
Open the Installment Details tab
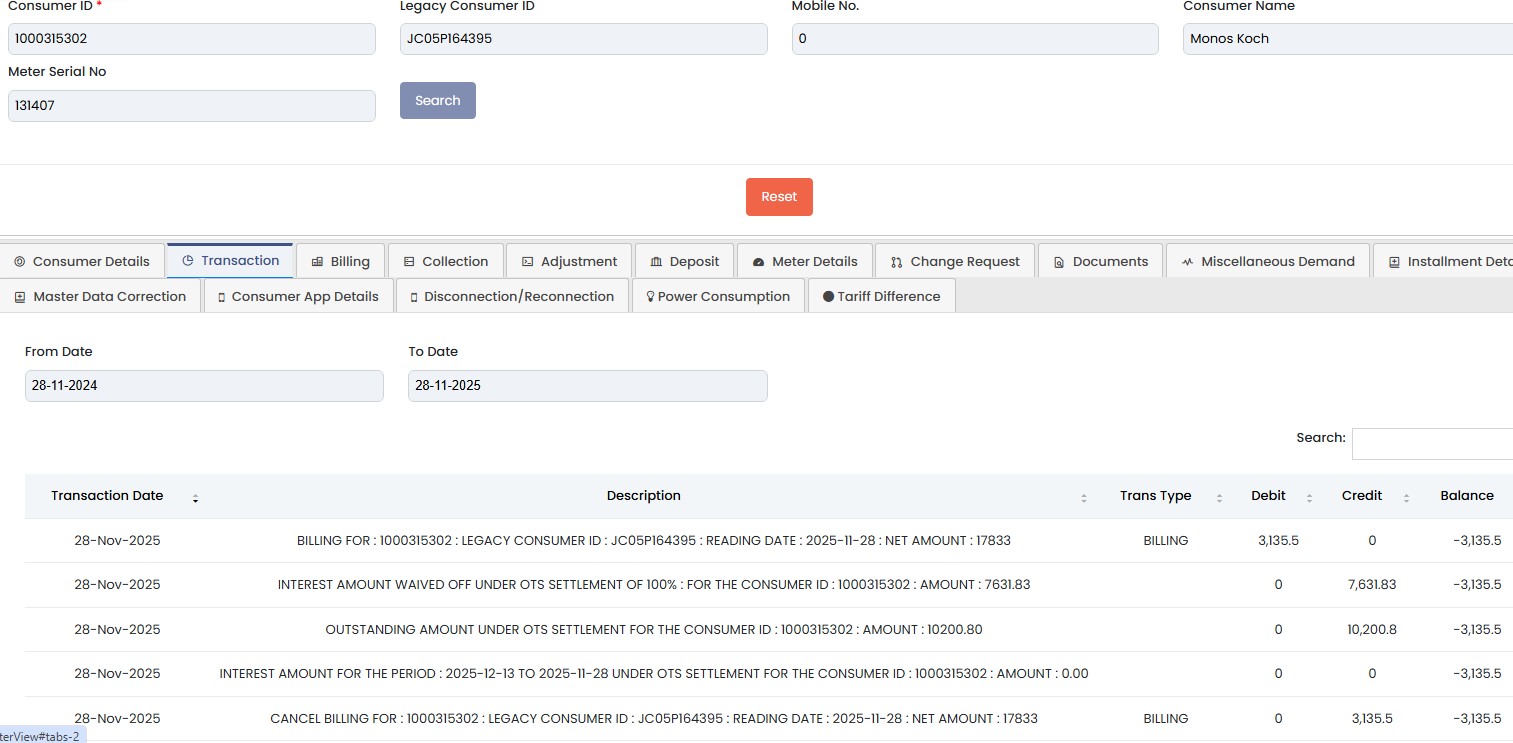point(1443,261)
